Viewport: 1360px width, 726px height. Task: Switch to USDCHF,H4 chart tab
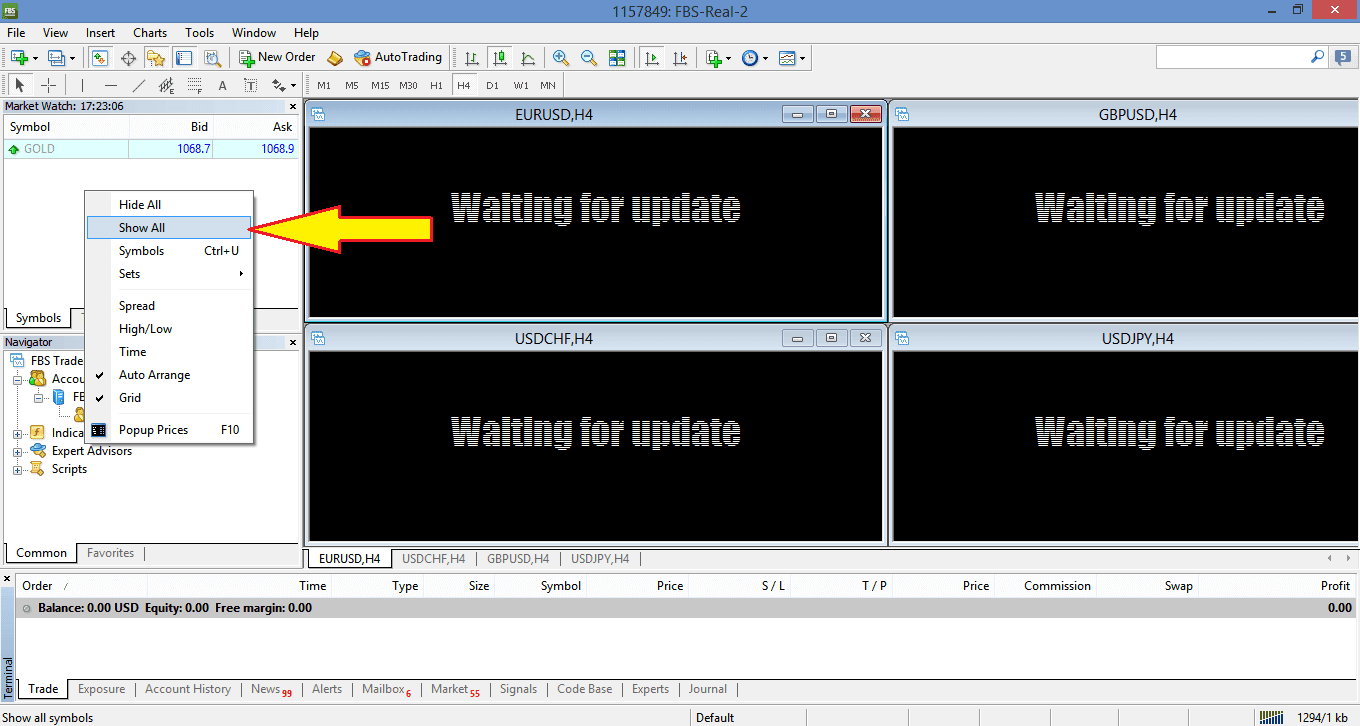pyautogui.click(x=433, y=559)
